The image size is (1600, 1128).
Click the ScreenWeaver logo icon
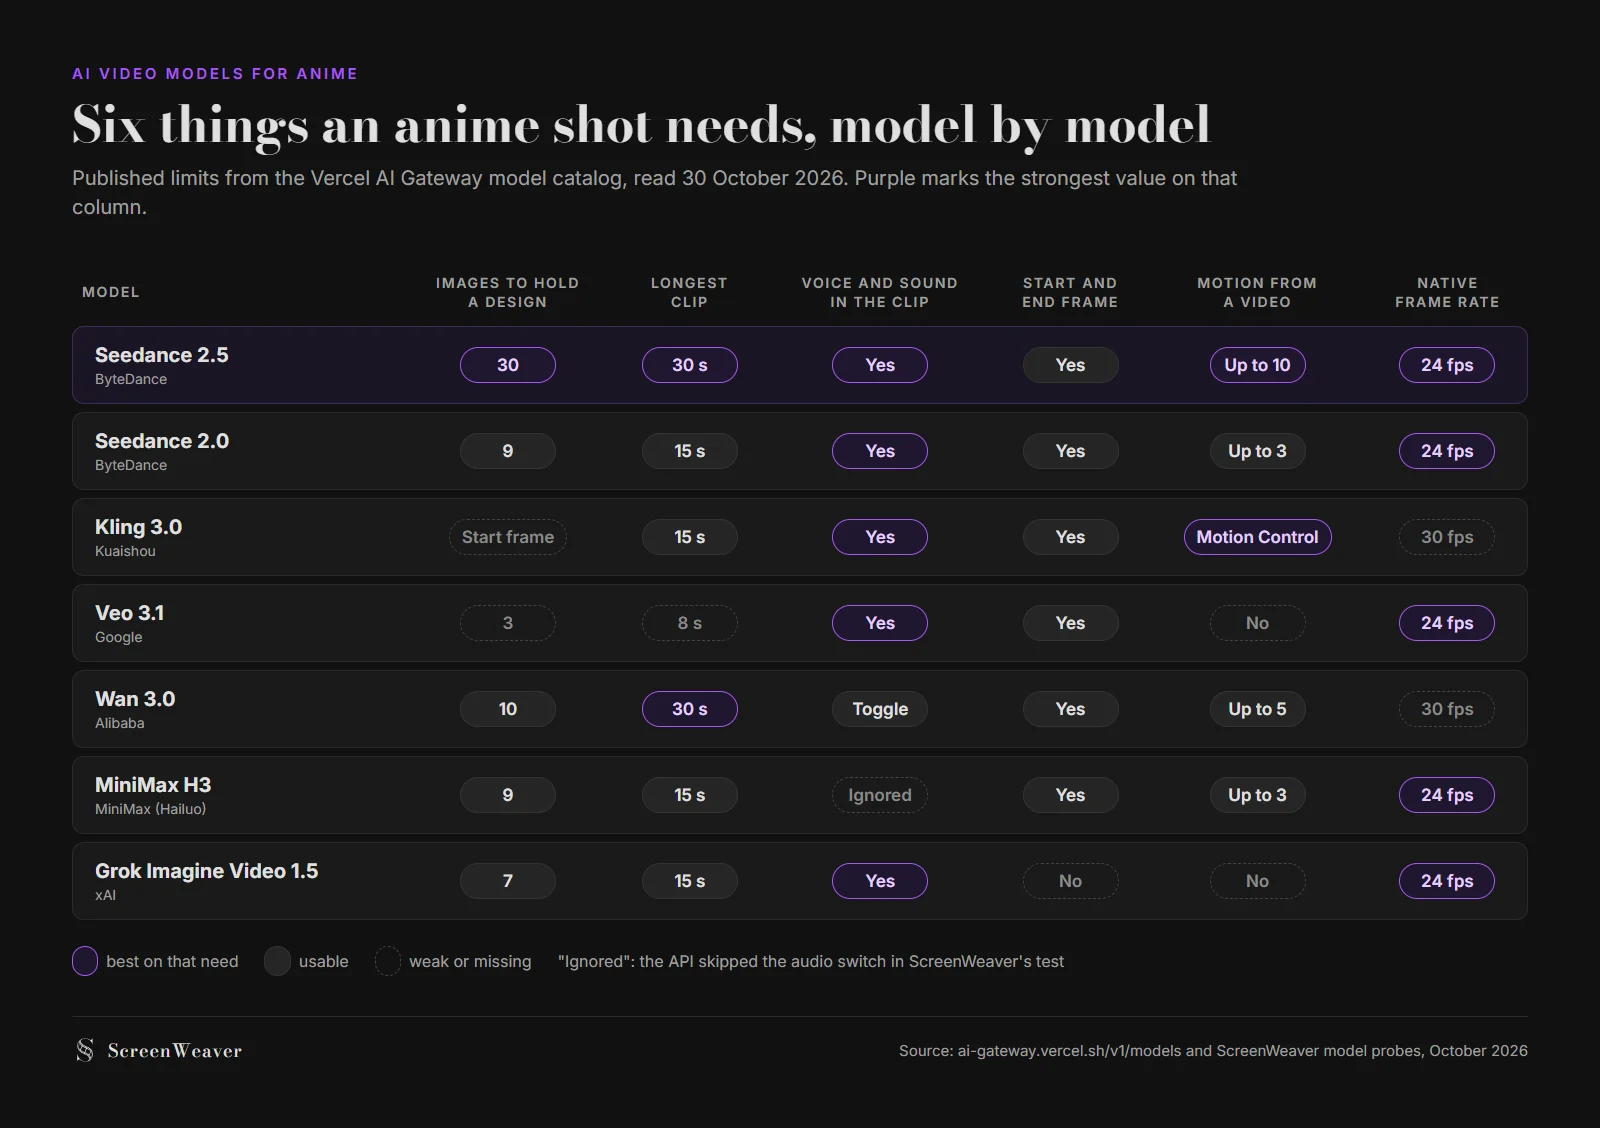tap(85, 1050)
